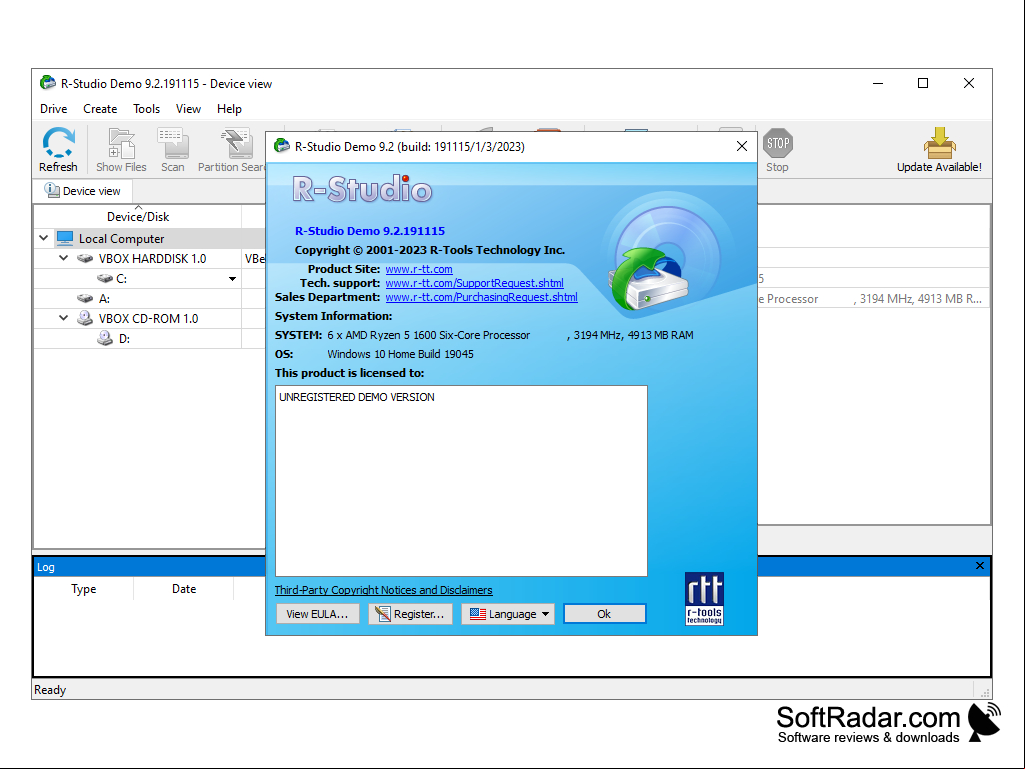Screen dimensions: 1025x769
Task: Maximize the R-Studio main window
Action: pyautogui.click(x=923, y=83)
